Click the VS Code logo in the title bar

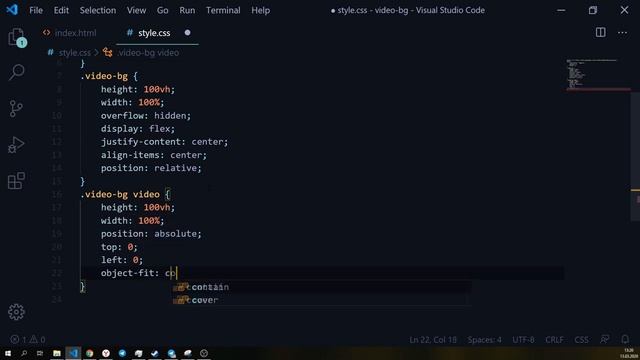click(12, 10)
